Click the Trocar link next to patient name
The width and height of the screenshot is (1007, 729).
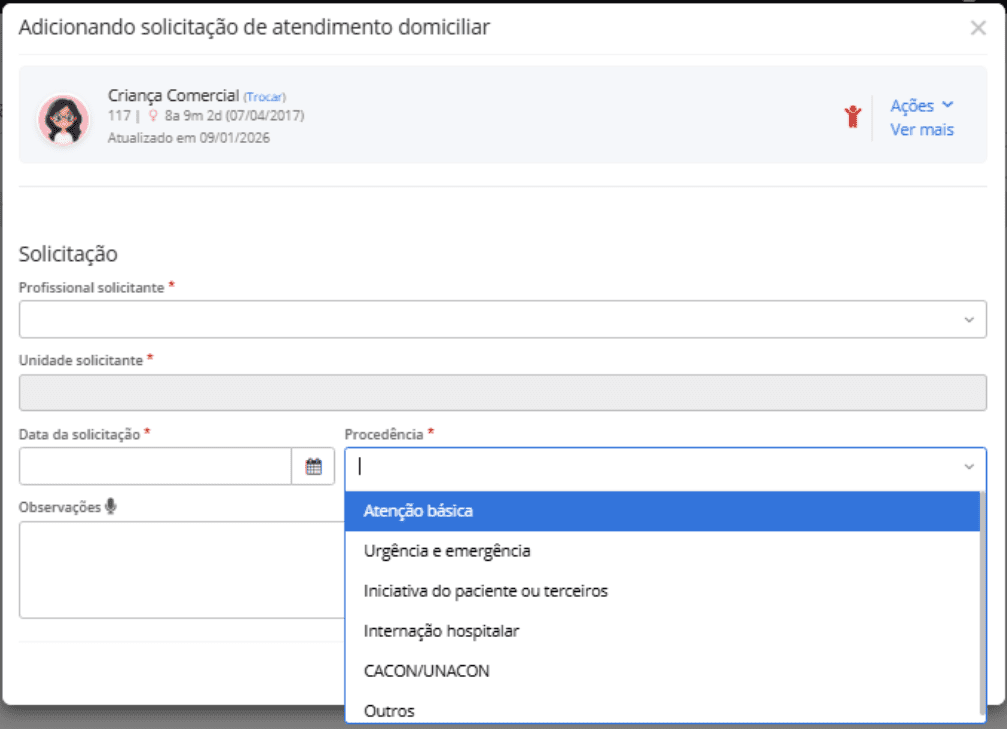pyautogui.click(x=265, y=97)
